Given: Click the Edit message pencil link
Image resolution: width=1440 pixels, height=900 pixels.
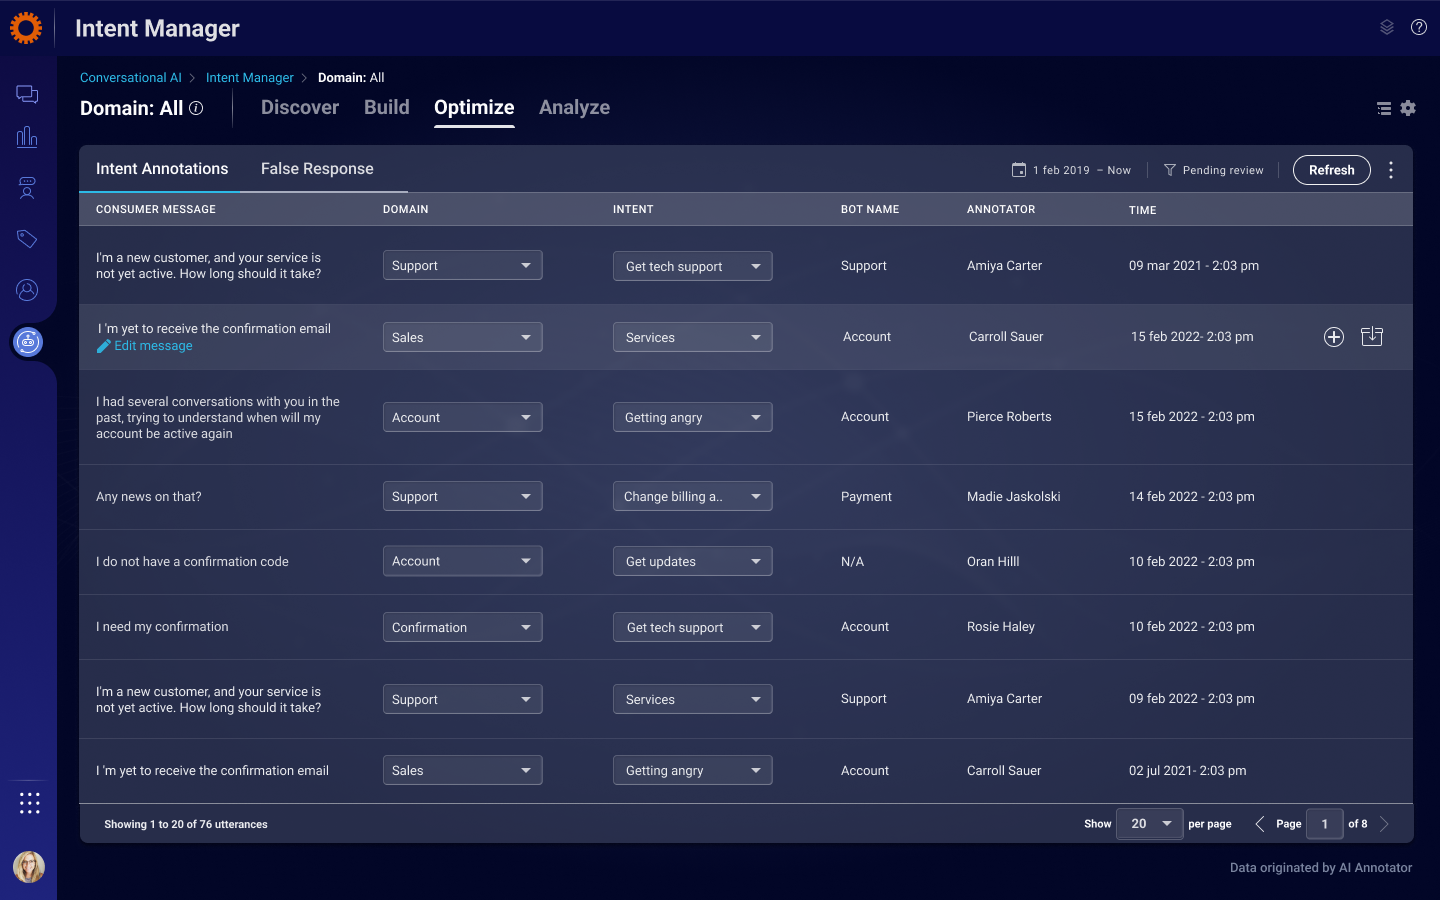Looking at the screenshot, I should pyautogui.click(x=145, y=346).
